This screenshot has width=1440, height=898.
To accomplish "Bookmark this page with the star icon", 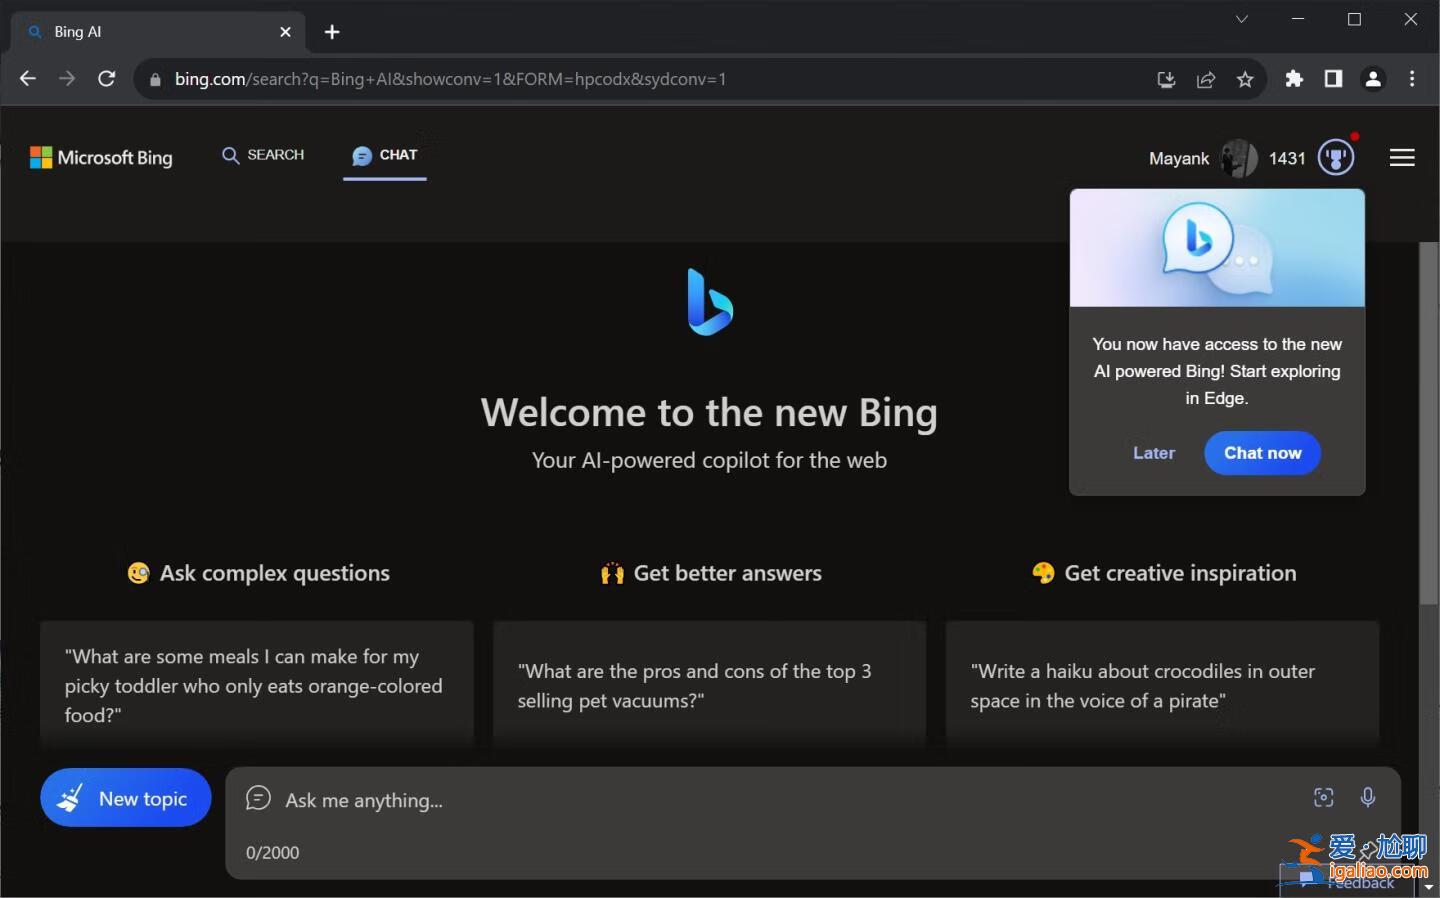I will (x=1245, y=79).
